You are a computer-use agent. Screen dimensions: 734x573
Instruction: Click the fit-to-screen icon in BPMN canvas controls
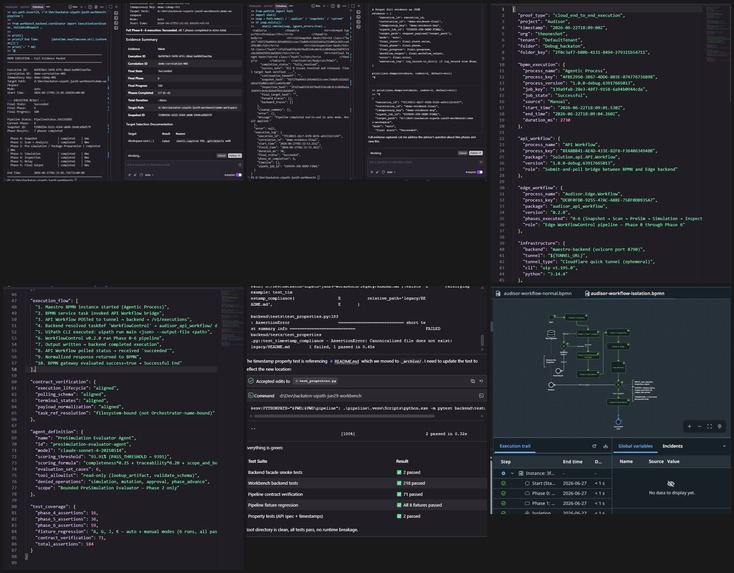click(710, 426)
